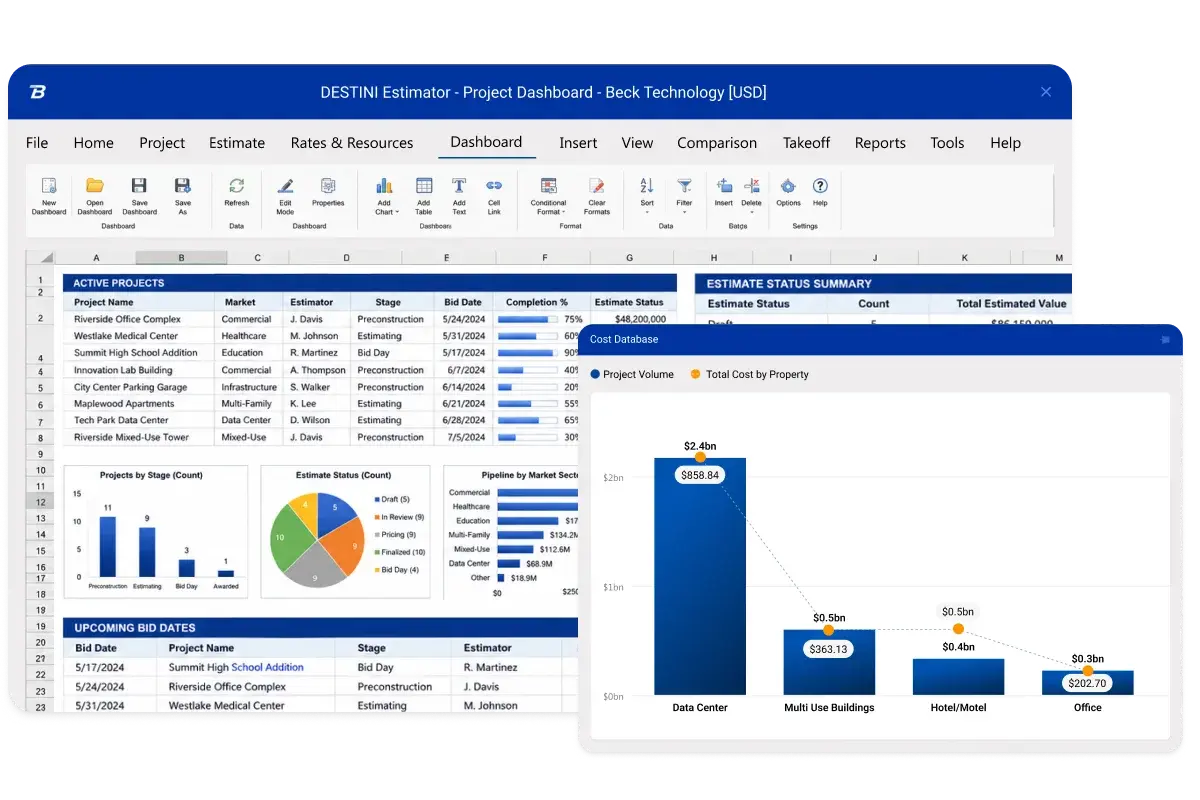Viewport: 1200px width, 800px height.
Task: Click the Riverside Office Complex 75% completion bar
Action: pyautogui.click(x=526, y=319)
